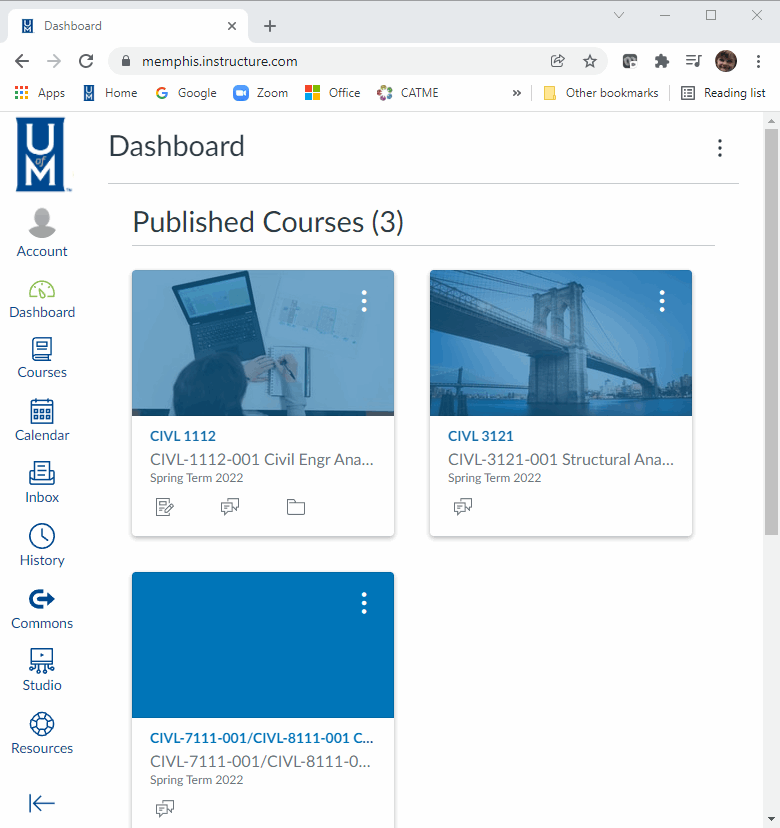780x828 pixels.
Task: Open CIVL 1112 Assignments icon
Action: 165,507
